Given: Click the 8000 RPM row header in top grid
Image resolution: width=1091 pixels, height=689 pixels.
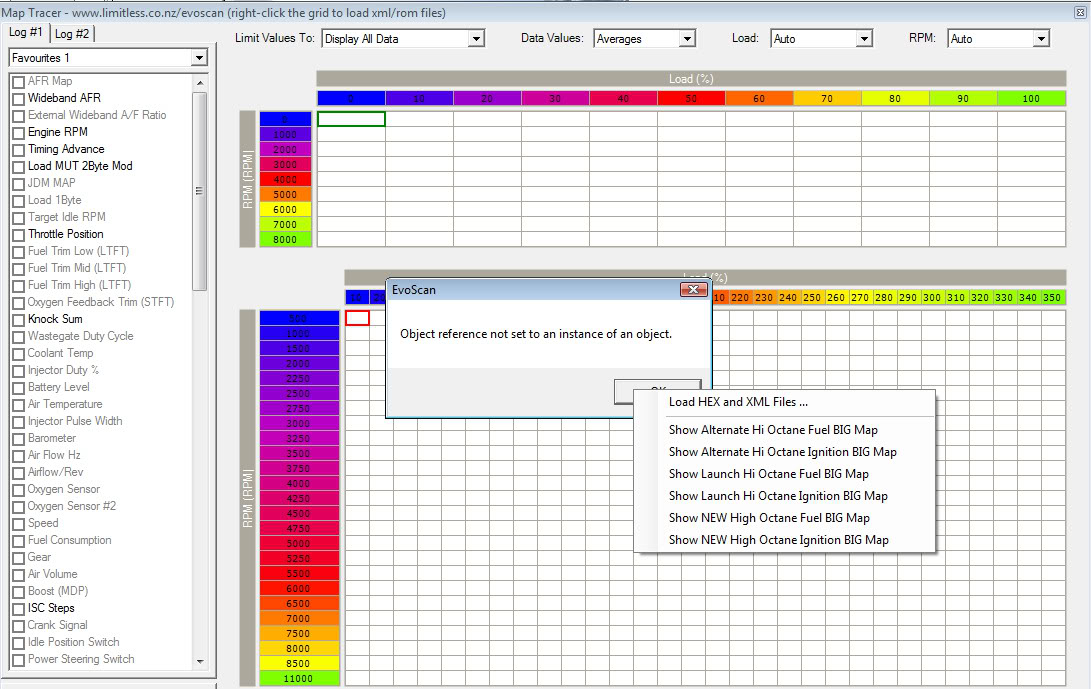Looking at the screenshot, I should 285,239.
